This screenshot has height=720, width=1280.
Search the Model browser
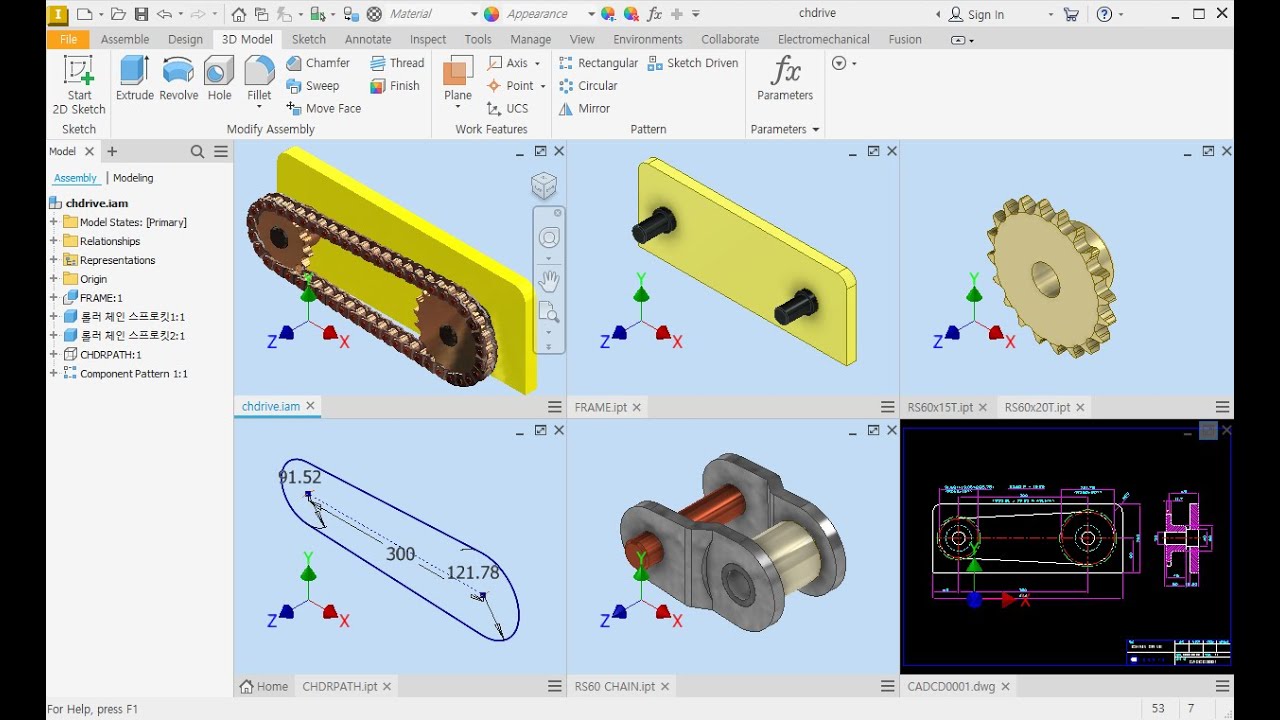click(x=197, y=152)
